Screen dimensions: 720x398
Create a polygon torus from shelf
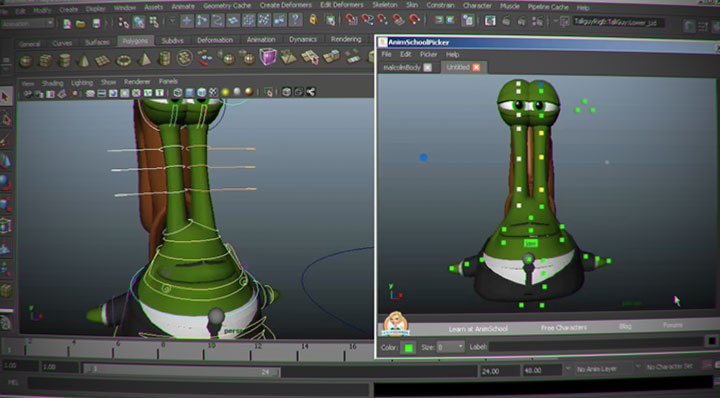[x=124, y=60]
